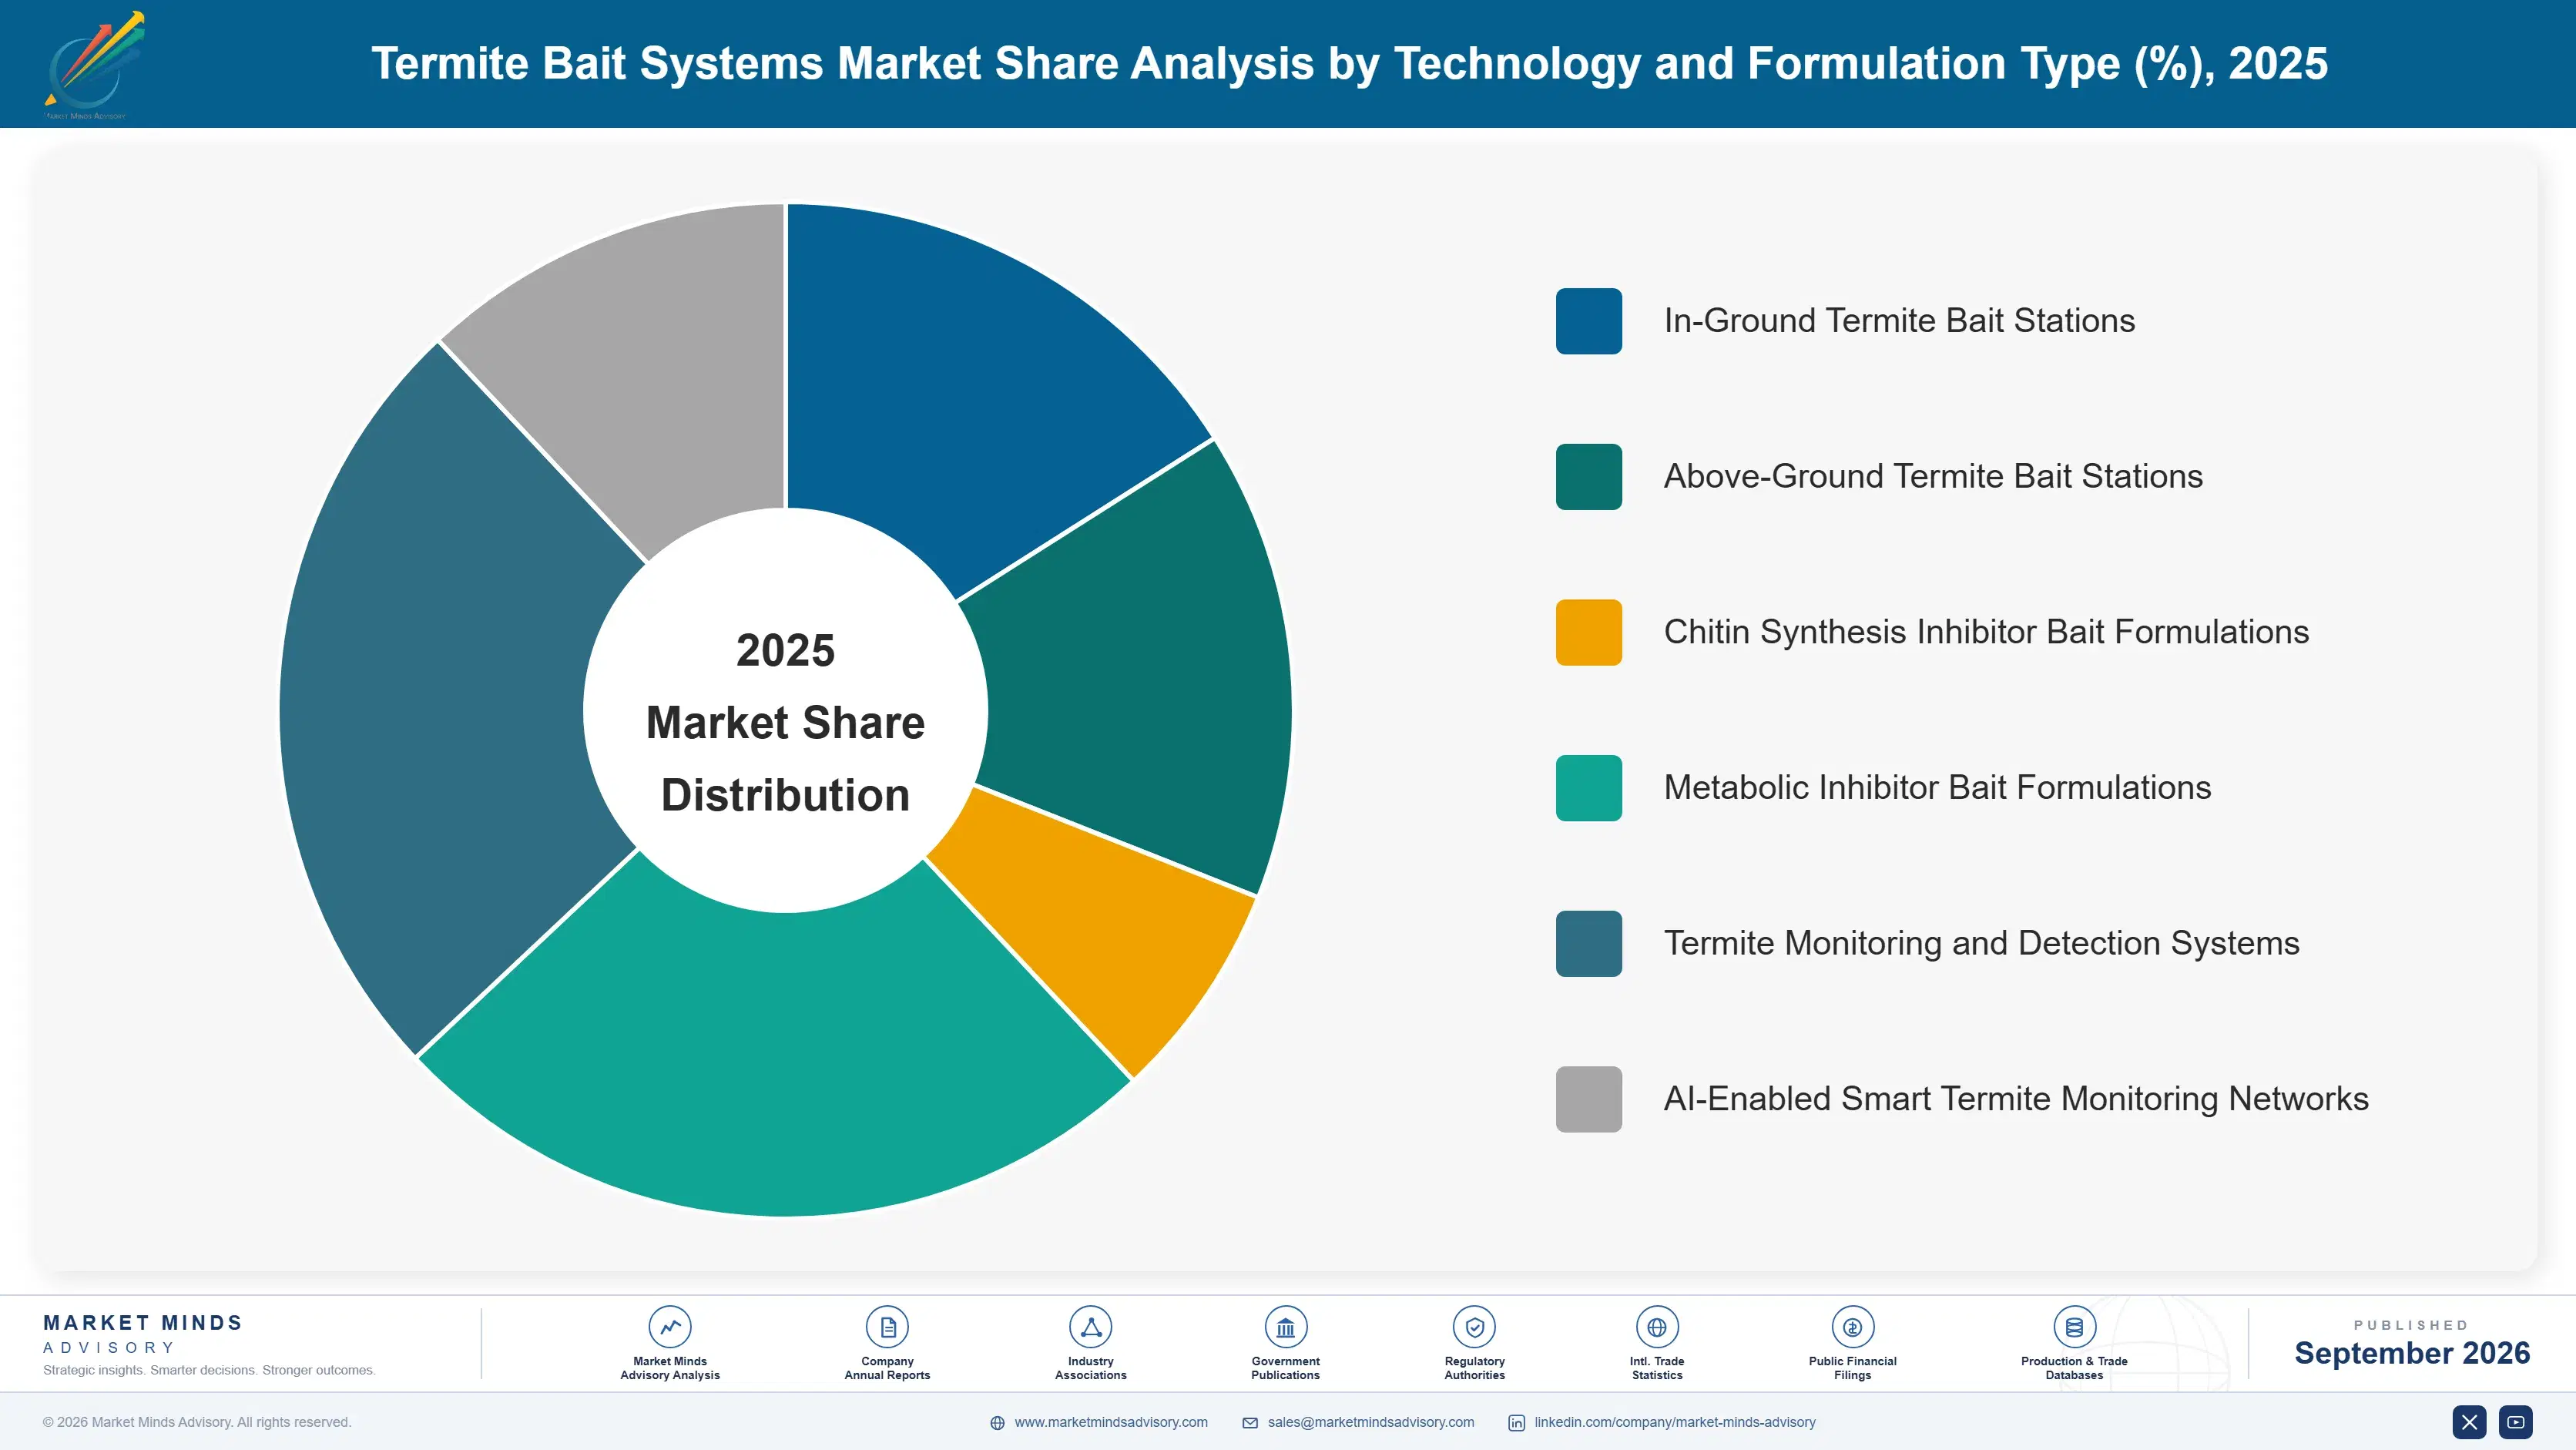Click the Market Minds Advisory Analysis icon
This screenshot has width=2576, height=1450.
point(669,1327)
